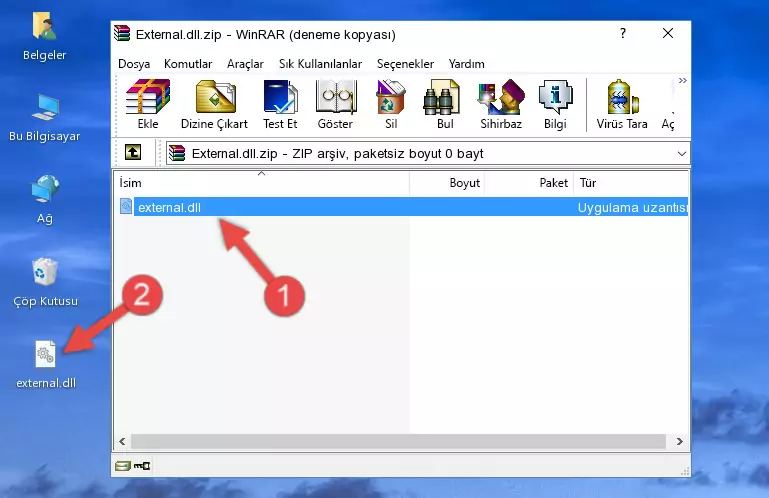Click the key password icon in the status bar

142,465
